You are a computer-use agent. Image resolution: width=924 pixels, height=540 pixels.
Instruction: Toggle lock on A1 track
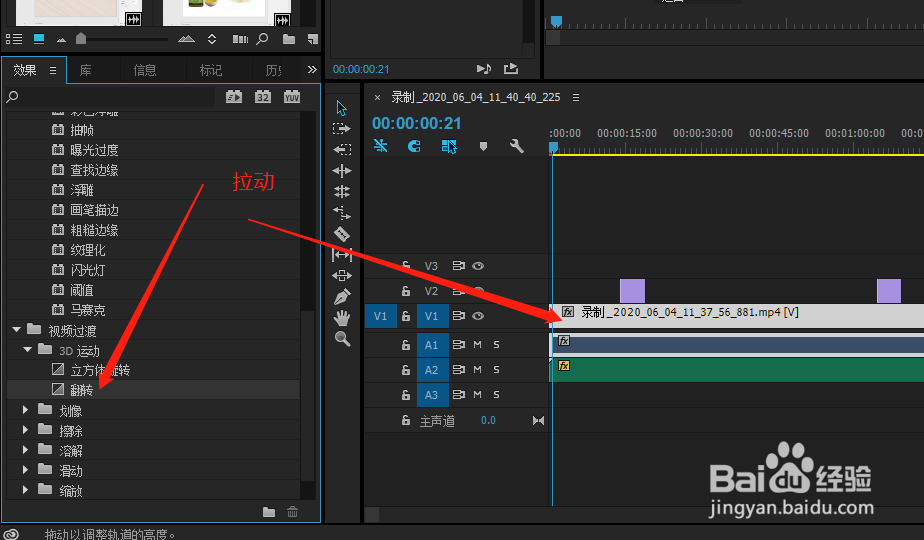pos(405,344)
